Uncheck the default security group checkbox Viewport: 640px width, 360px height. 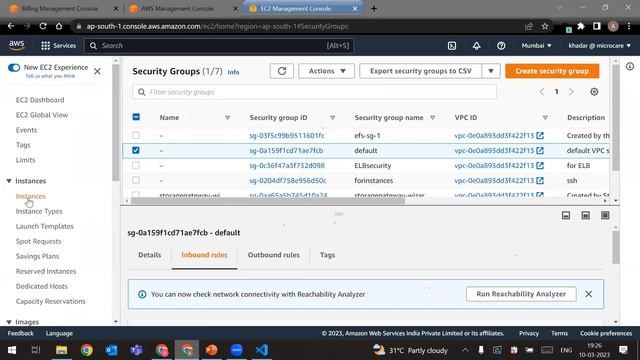tap(136, 150)
